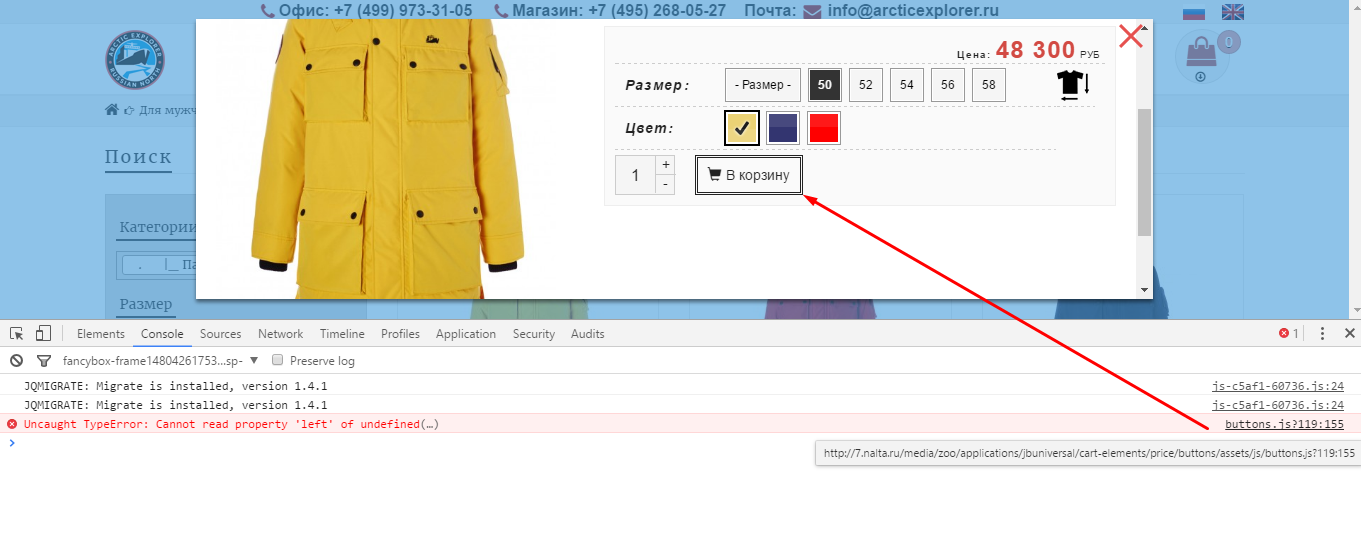
Task: Clear the console with the block icon
Action: point(16,361)
